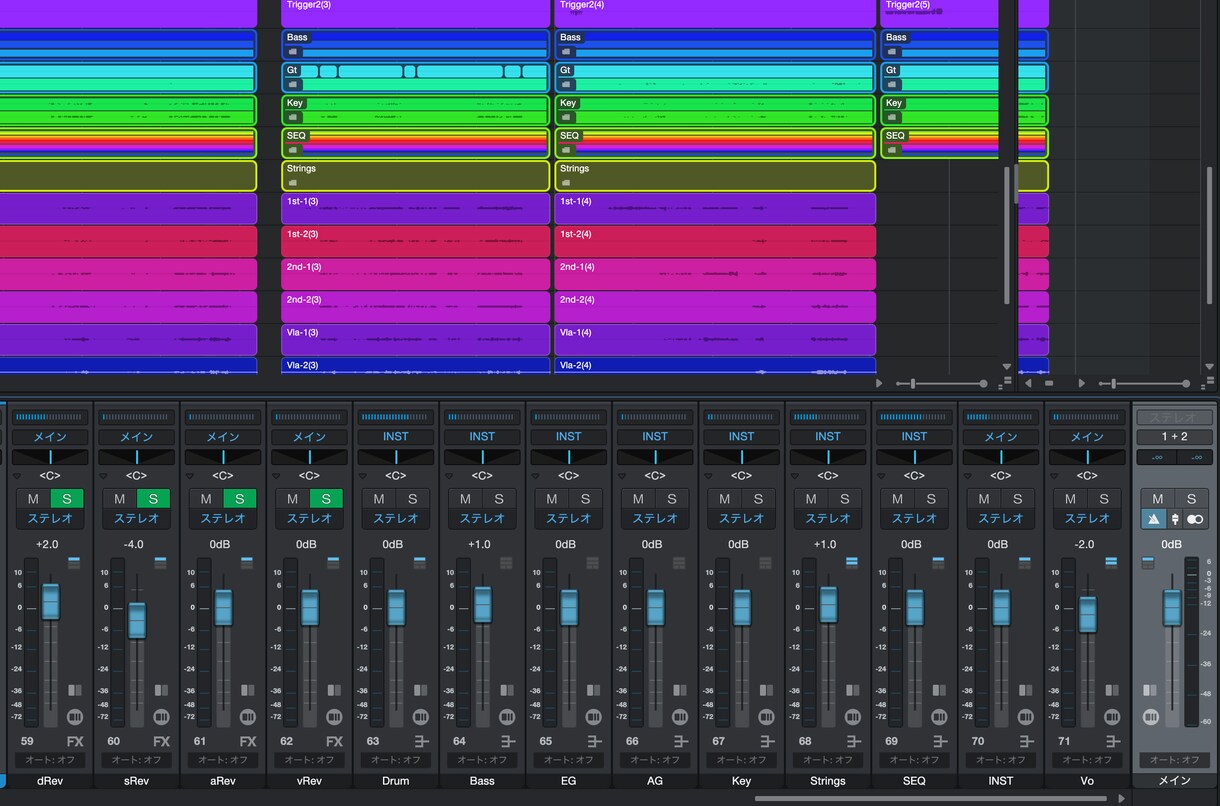Image resolution: width=1220 pixels, height=806 pixels.
Task: Click the mono/stereo link icon on the メイン channel
Action: click(x=1195, y=519)
